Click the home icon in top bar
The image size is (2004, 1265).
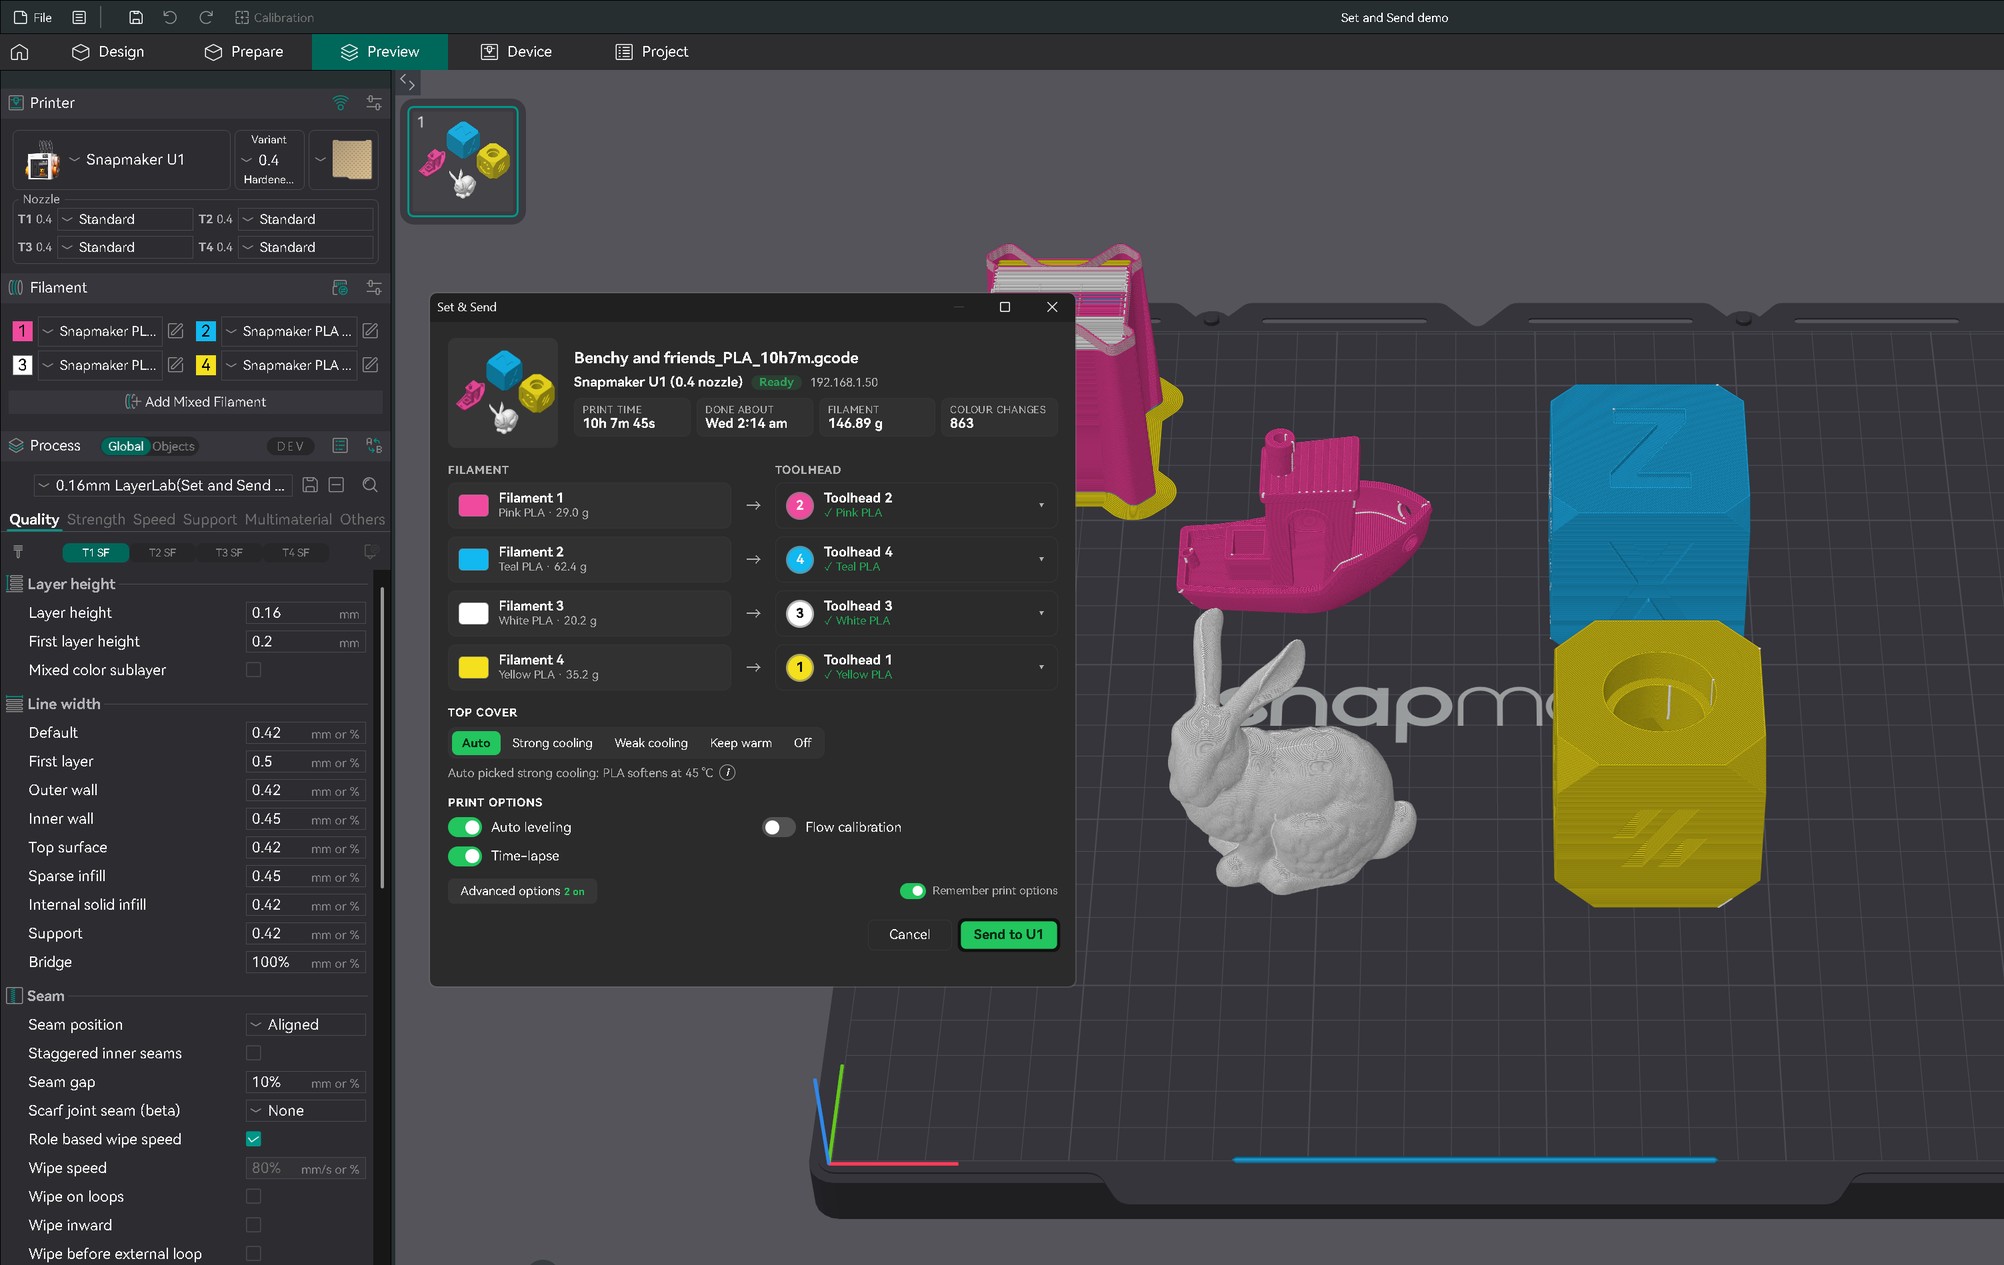point(19,52)
